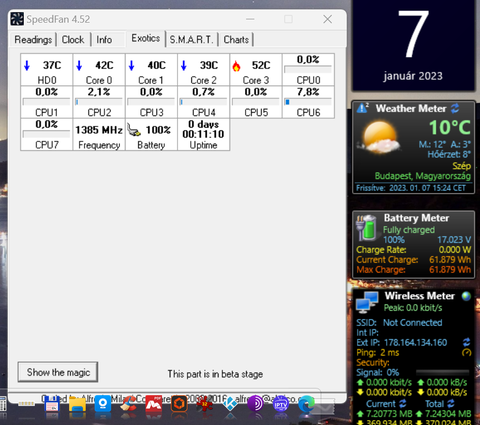Click the CPU2 usage bar
Viewport: 480px width, 425px height.
tap(99, 102)
